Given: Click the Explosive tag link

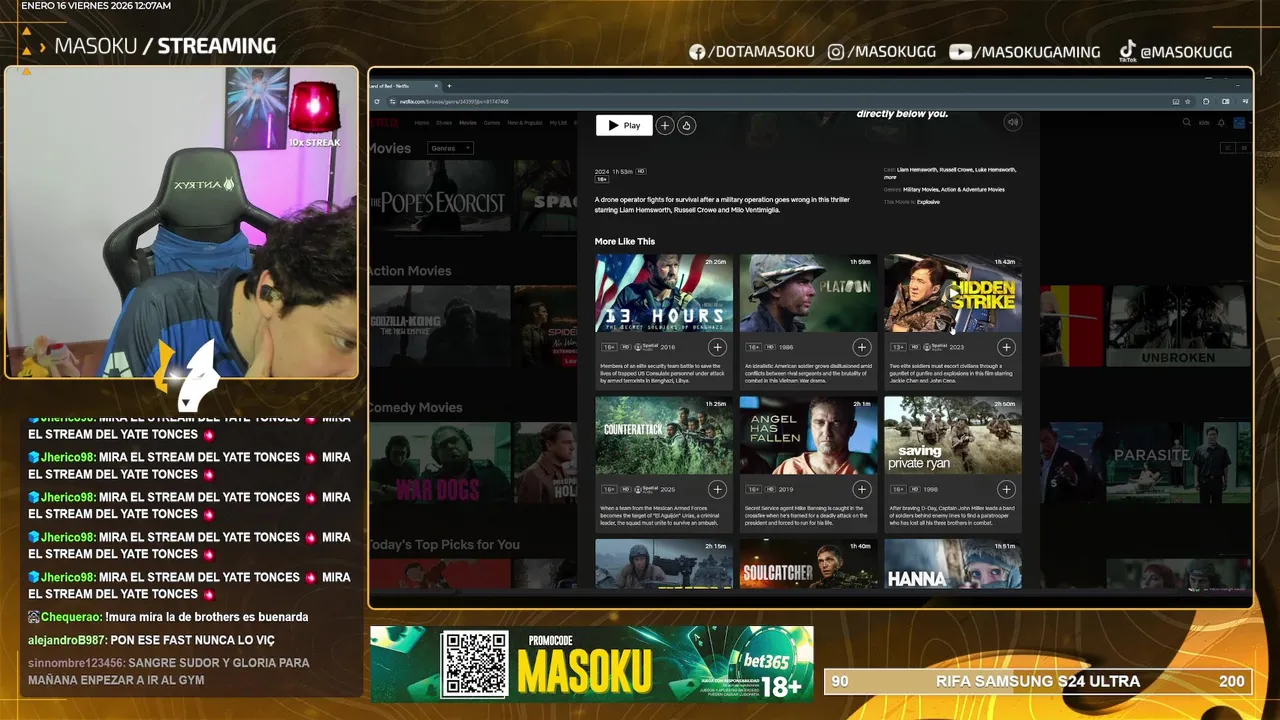Looking at the screenshot, I should (x=928, y=202).
